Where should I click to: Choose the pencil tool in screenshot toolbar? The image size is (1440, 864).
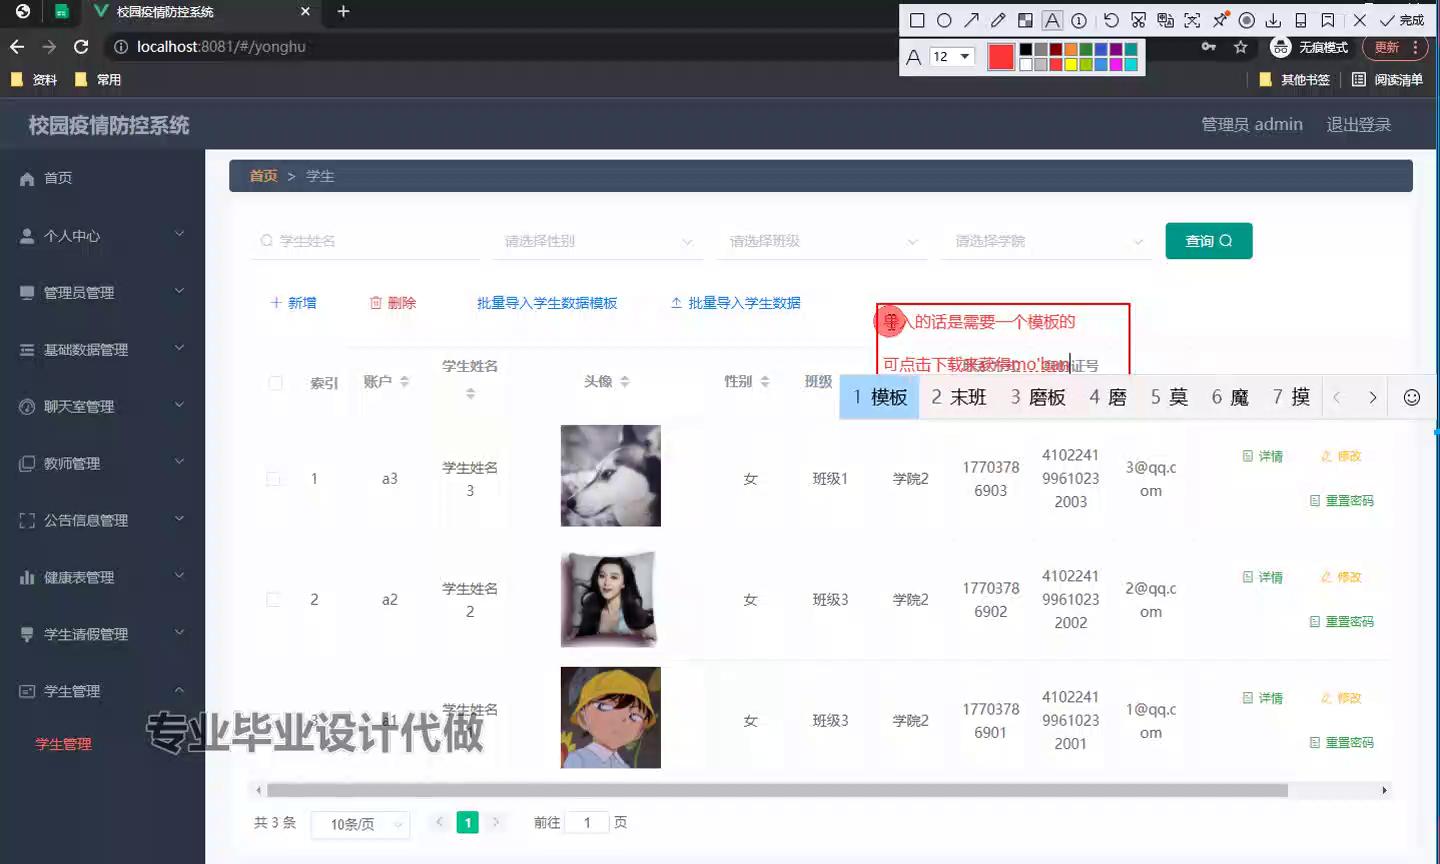pyautogui.click(x=998, y=20)
